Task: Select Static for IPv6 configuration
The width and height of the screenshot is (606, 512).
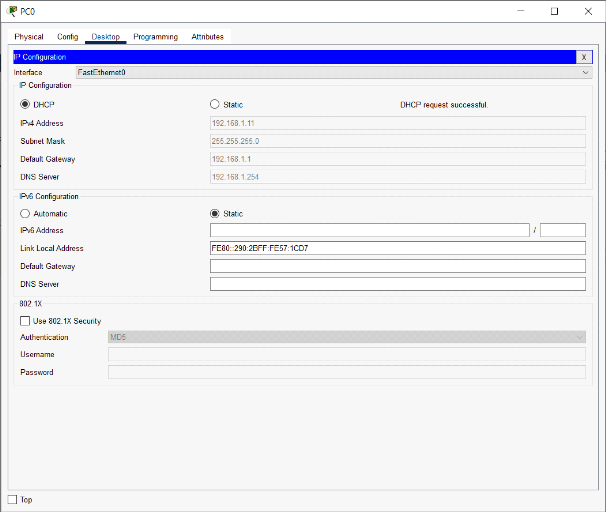Action: [x=214, y=213]
